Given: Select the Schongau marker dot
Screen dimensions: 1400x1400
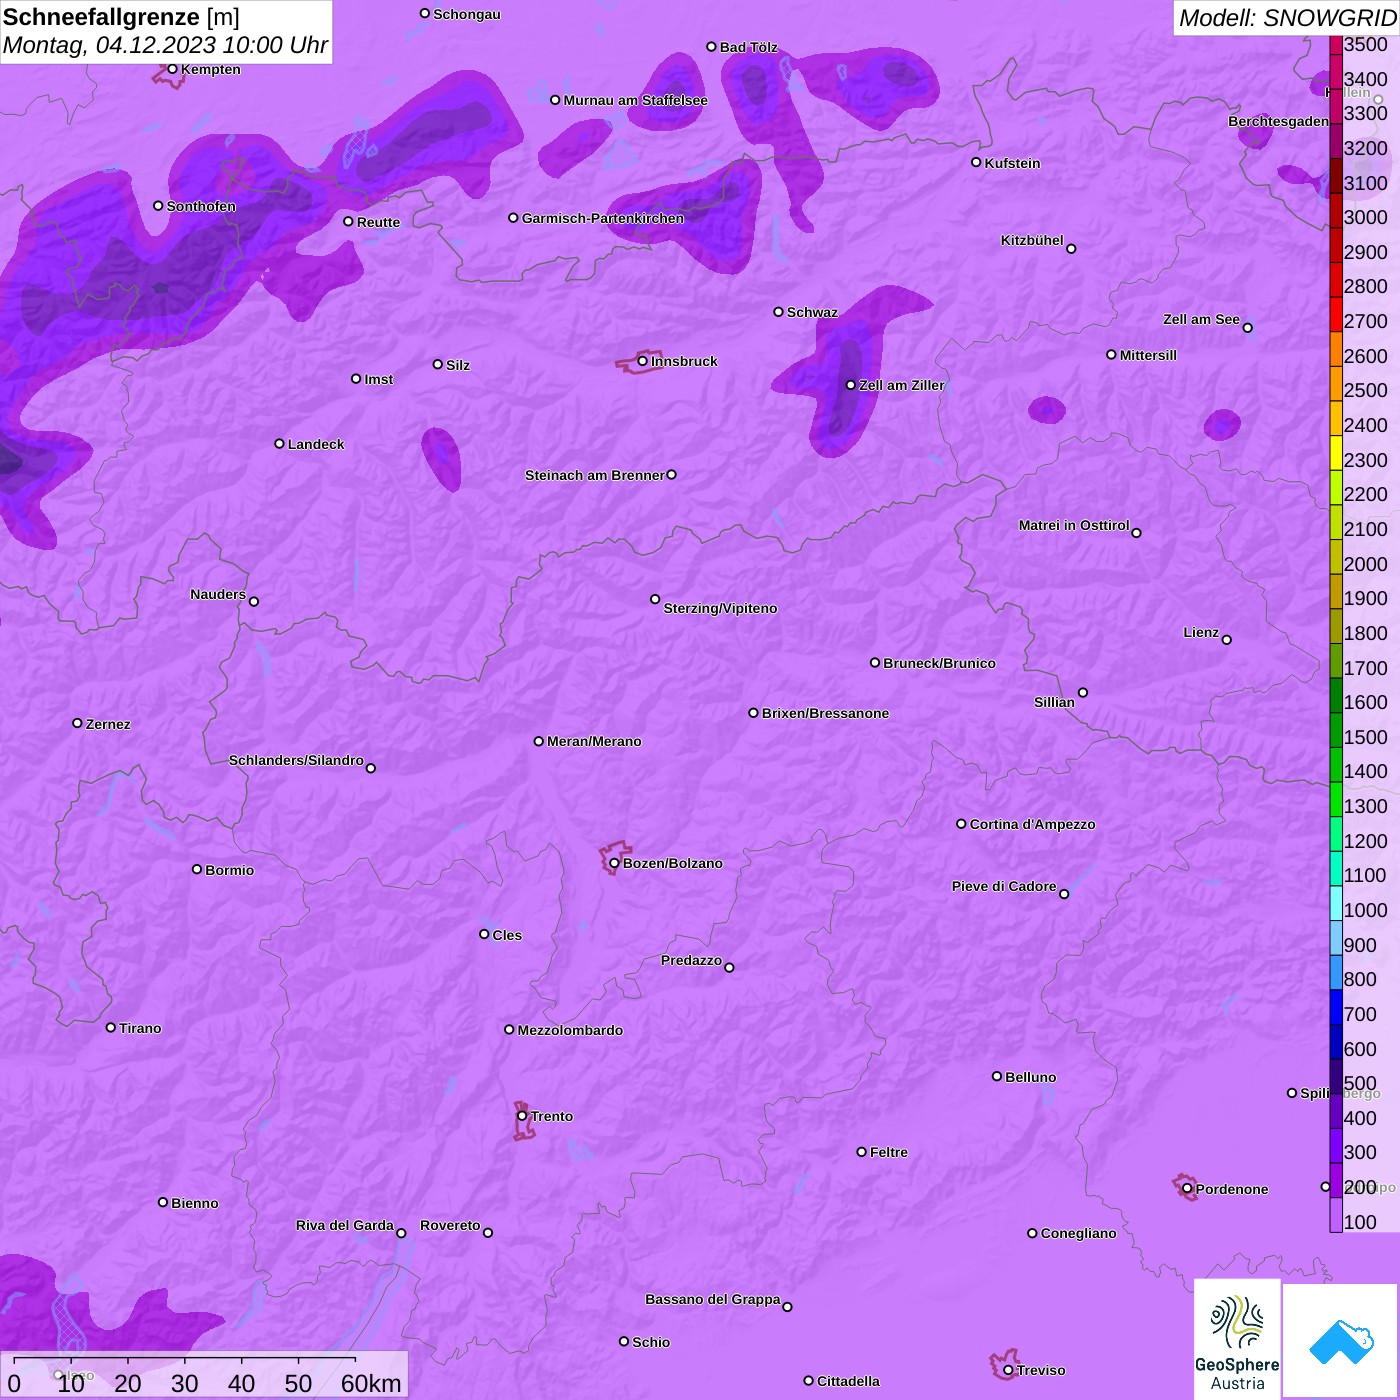Looking at the screenshot, I should (x=425, y=13).
